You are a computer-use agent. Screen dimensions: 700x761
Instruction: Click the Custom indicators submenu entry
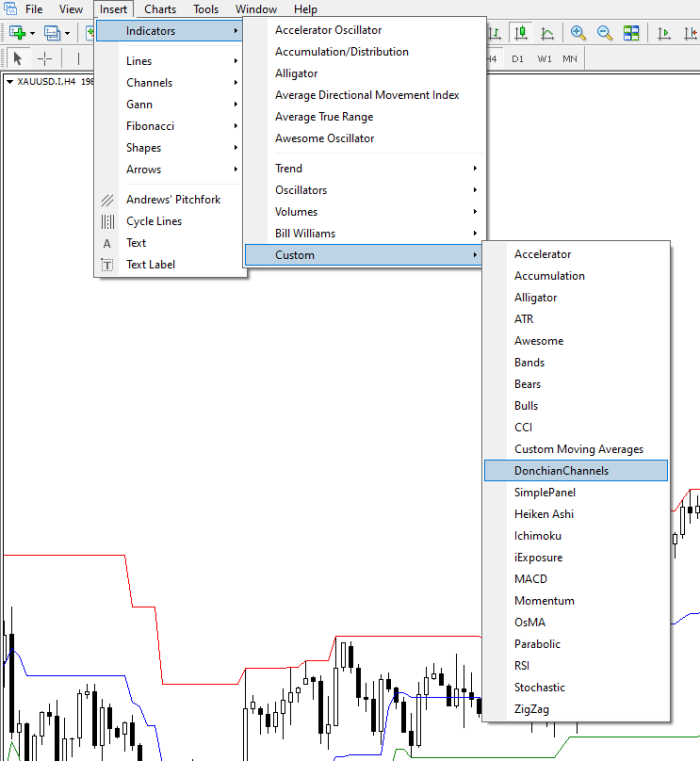click(364, 255)
